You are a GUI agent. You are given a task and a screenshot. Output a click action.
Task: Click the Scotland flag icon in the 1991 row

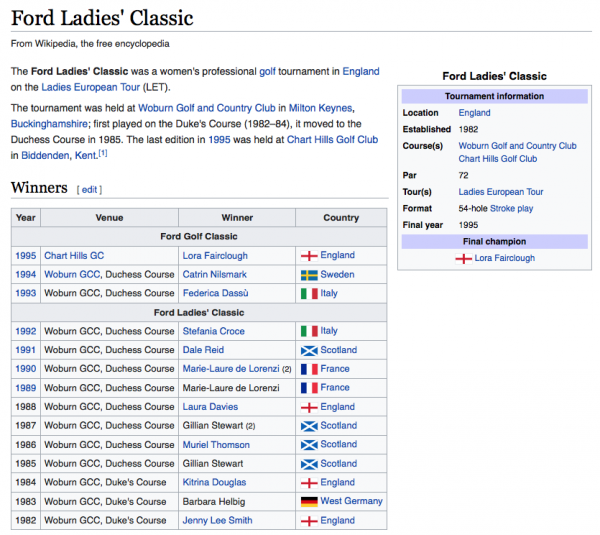tap(309, 350)
